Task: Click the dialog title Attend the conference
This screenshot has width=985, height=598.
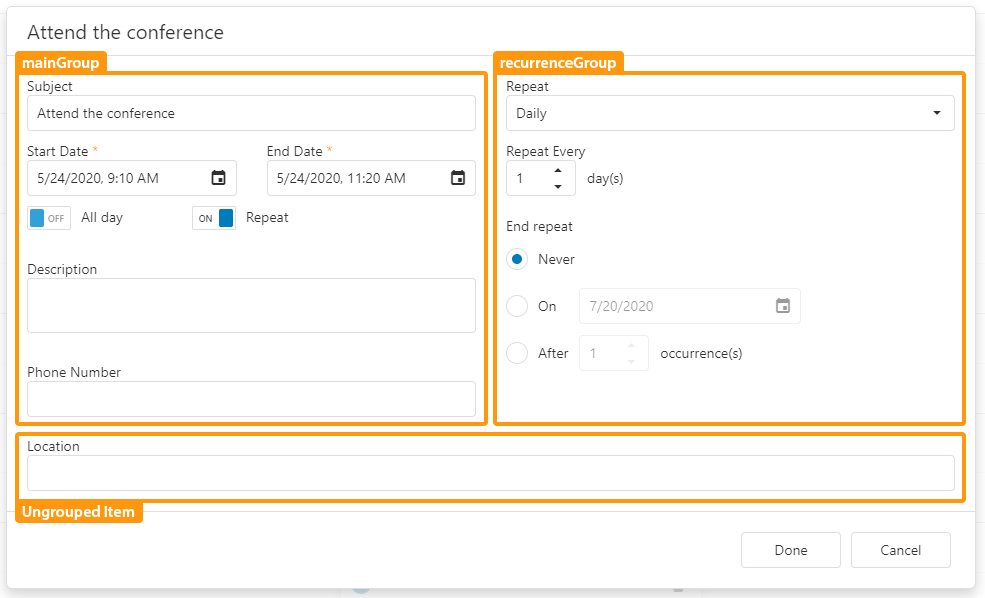Action: click(x=126, y=32)
